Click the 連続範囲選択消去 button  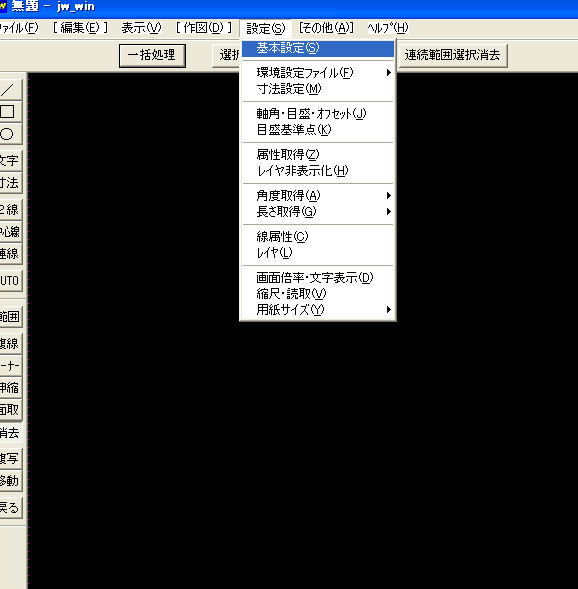(x=453, y=56)
